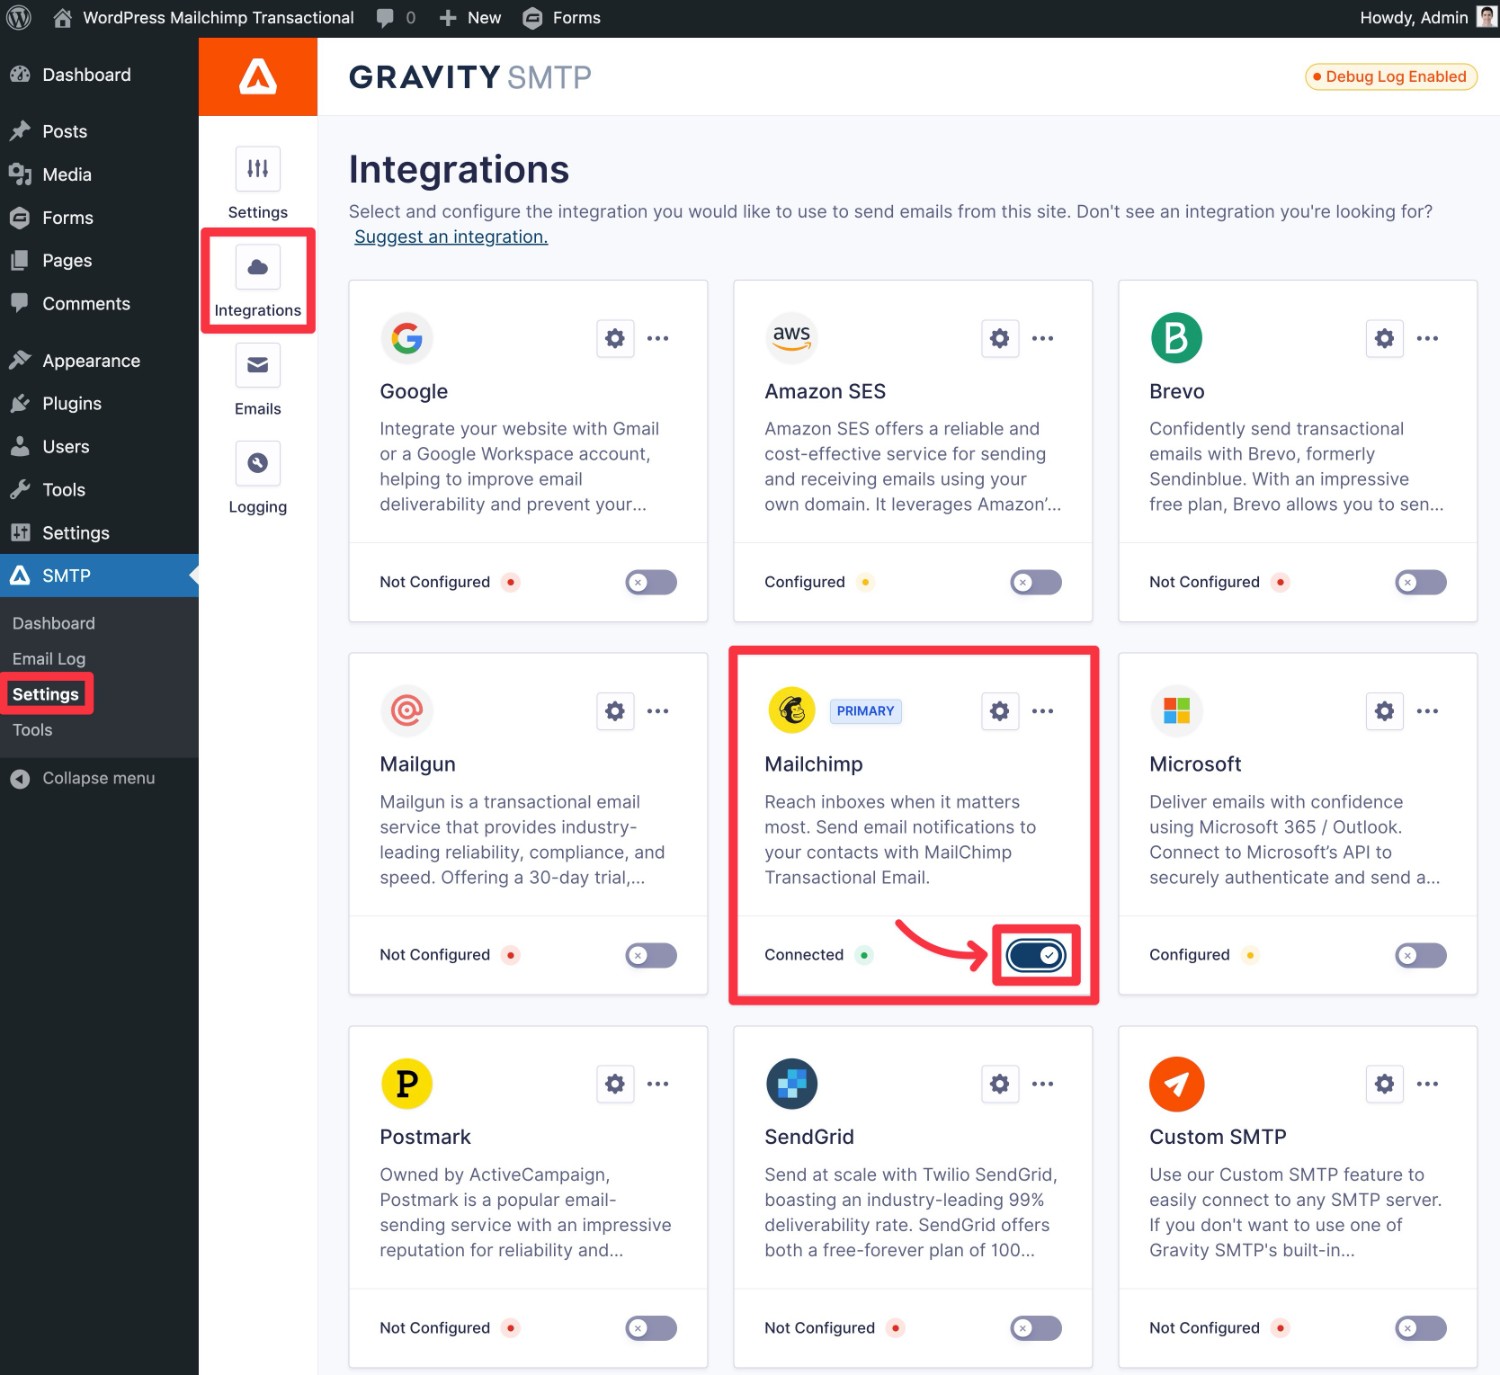The height and width of the screenshot is (1375, 1500).
Task: Click the Gravity SMTP orange logo
Action: 258,77
